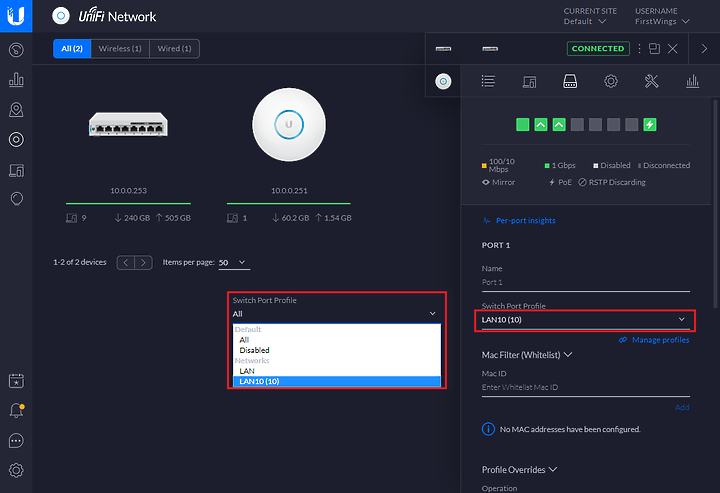Pop out the device properties panel
The width and height of the screenshot is (720, 493).
(654, 49)
